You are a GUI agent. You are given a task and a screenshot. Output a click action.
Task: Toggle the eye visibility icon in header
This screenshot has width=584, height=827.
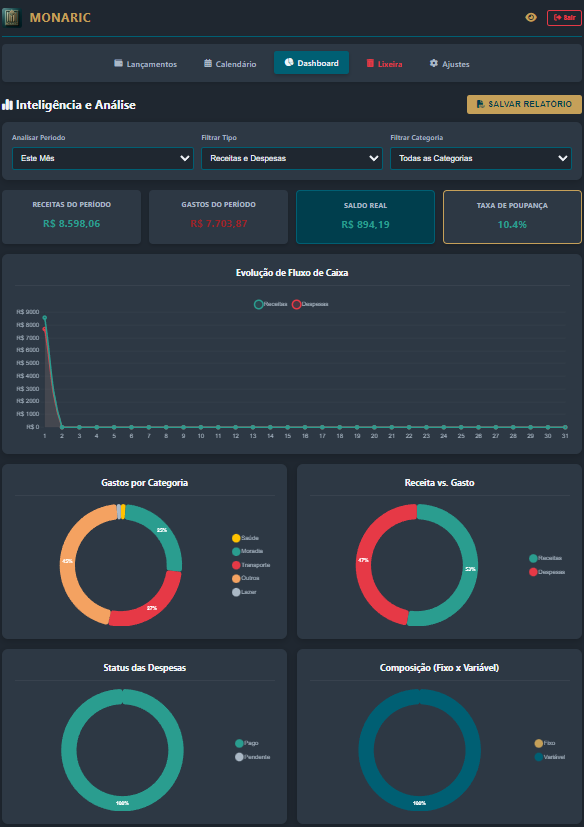(531, 17)
